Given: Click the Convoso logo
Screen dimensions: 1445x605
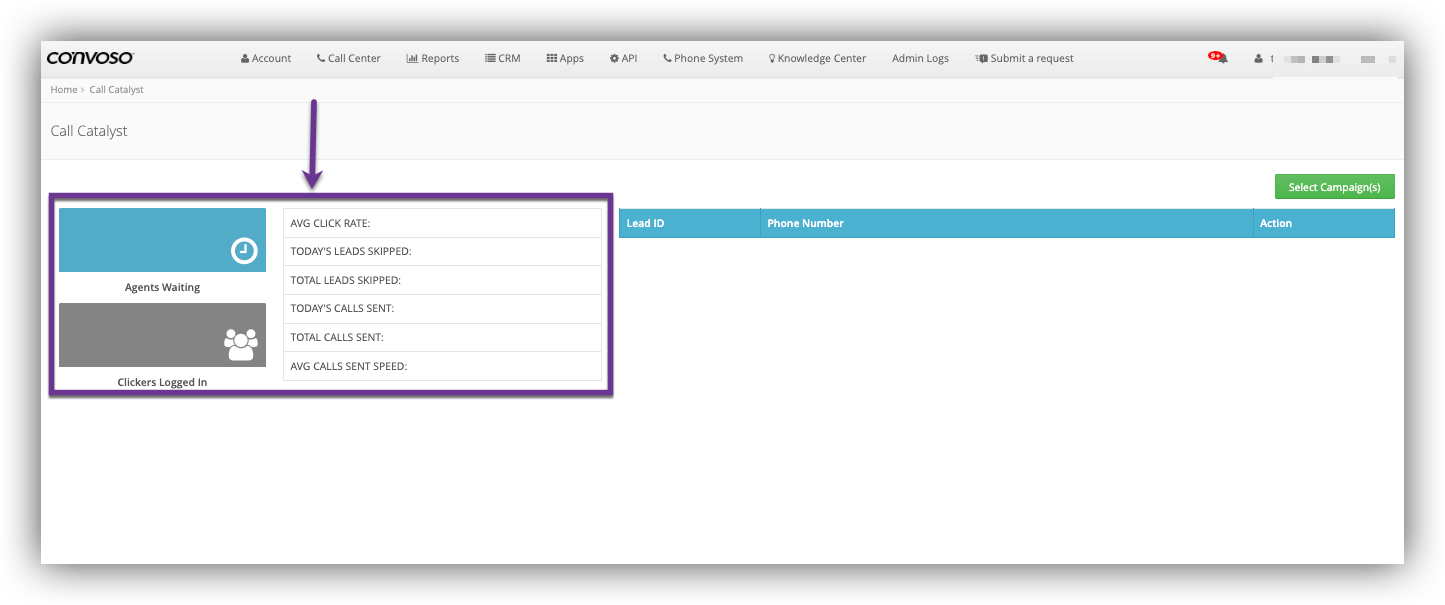Looking at the screenshot, I should click(x=90, y=58).
